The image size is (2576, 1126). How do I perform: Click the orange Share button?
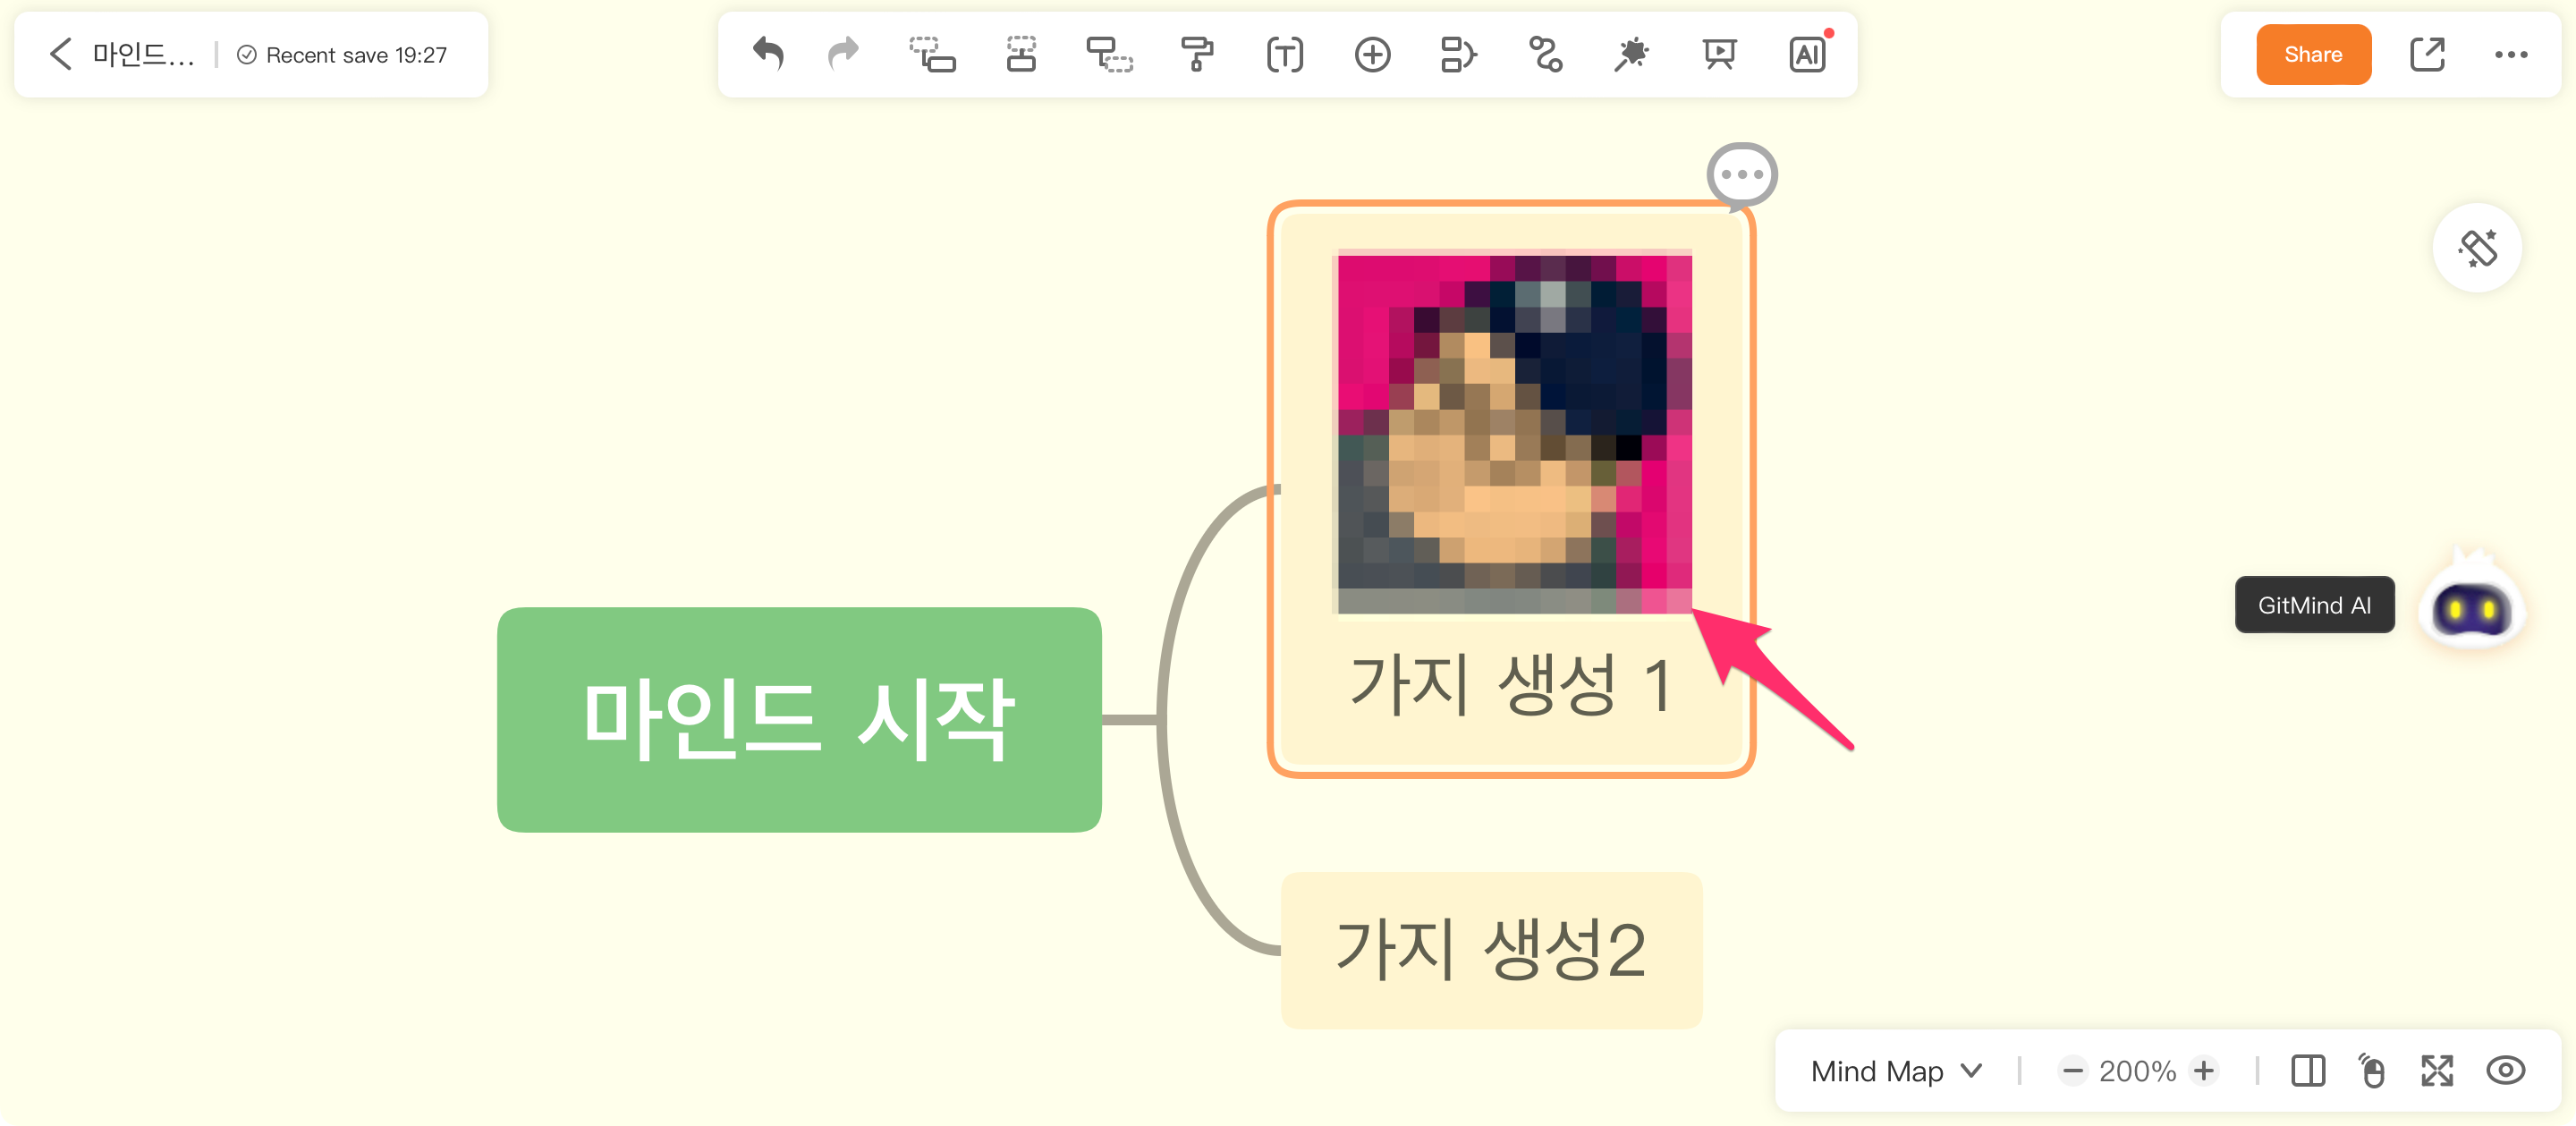point(2313,54)
